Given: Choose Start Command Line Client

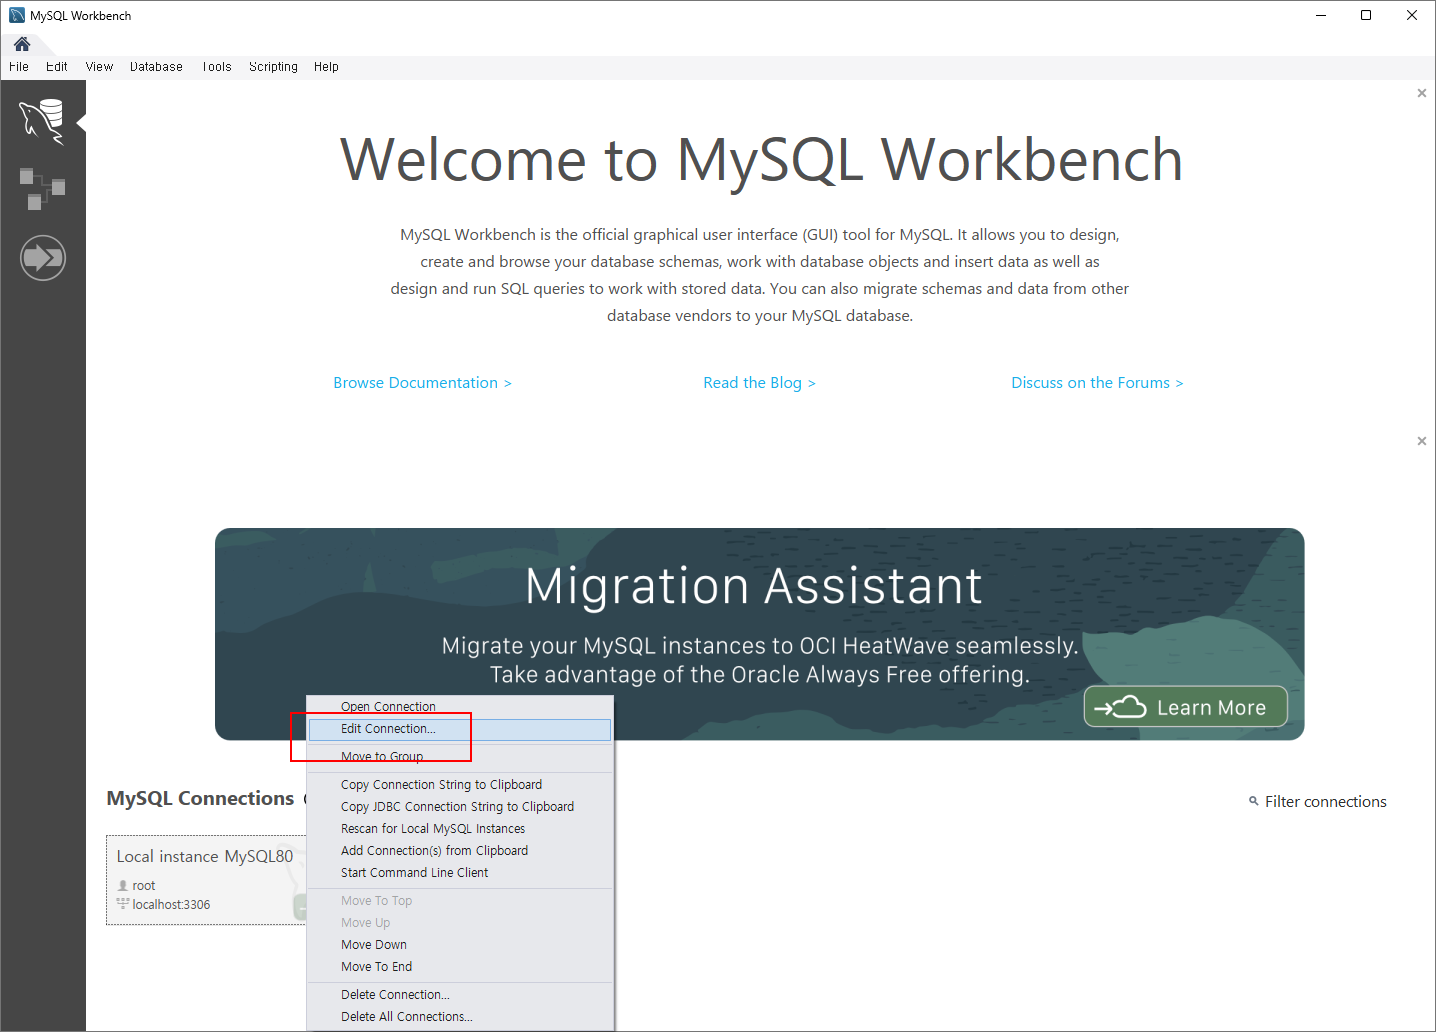Looking at the screenshot, I should [460, 873].
